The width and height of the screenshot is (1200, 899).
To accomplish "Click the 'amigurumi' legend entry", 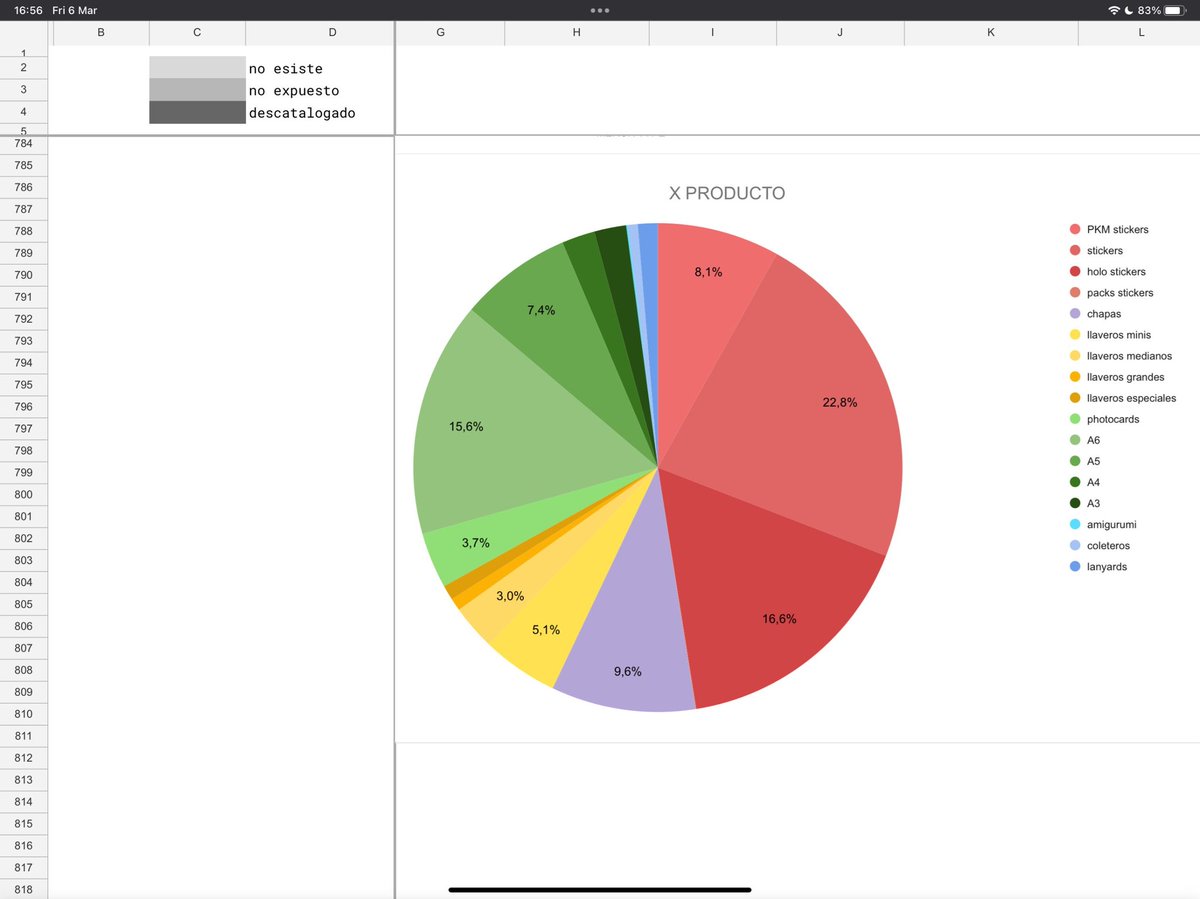I will coord(1103,525).
